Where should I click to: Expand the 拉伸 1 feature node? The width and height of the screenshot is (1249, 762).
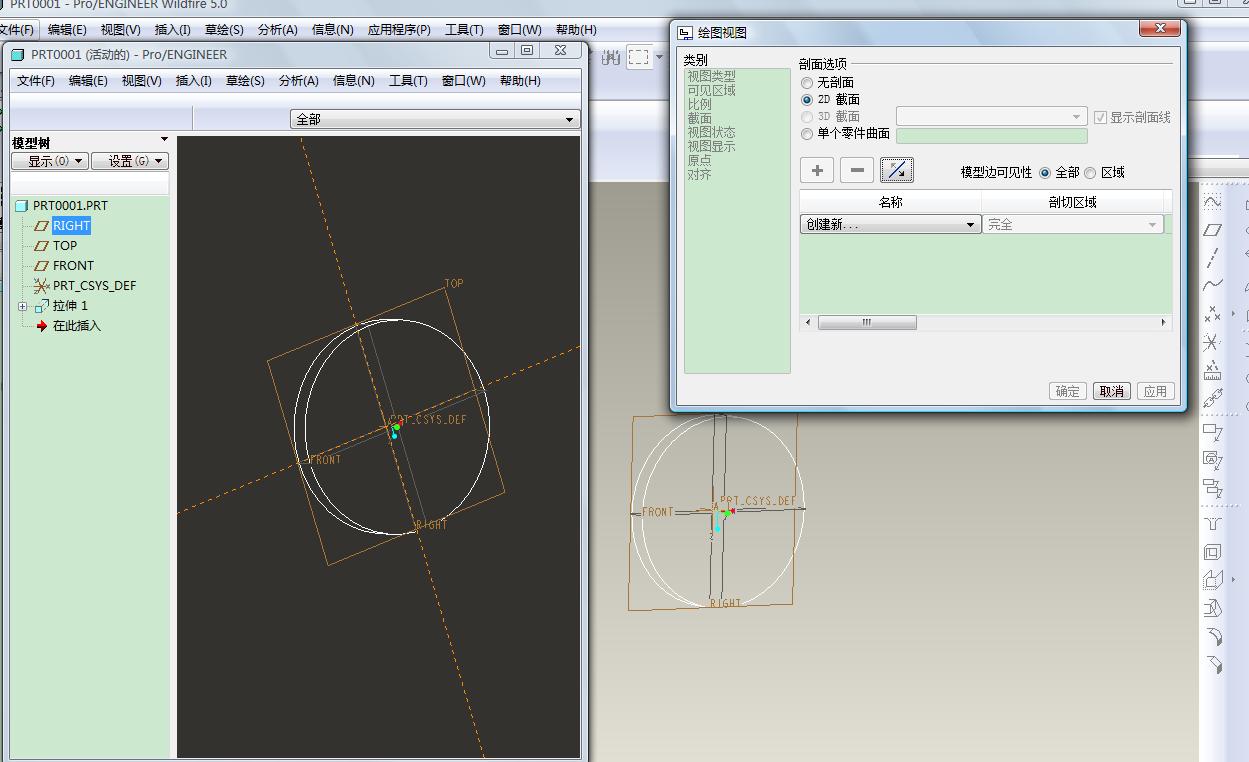click(22, 306)
